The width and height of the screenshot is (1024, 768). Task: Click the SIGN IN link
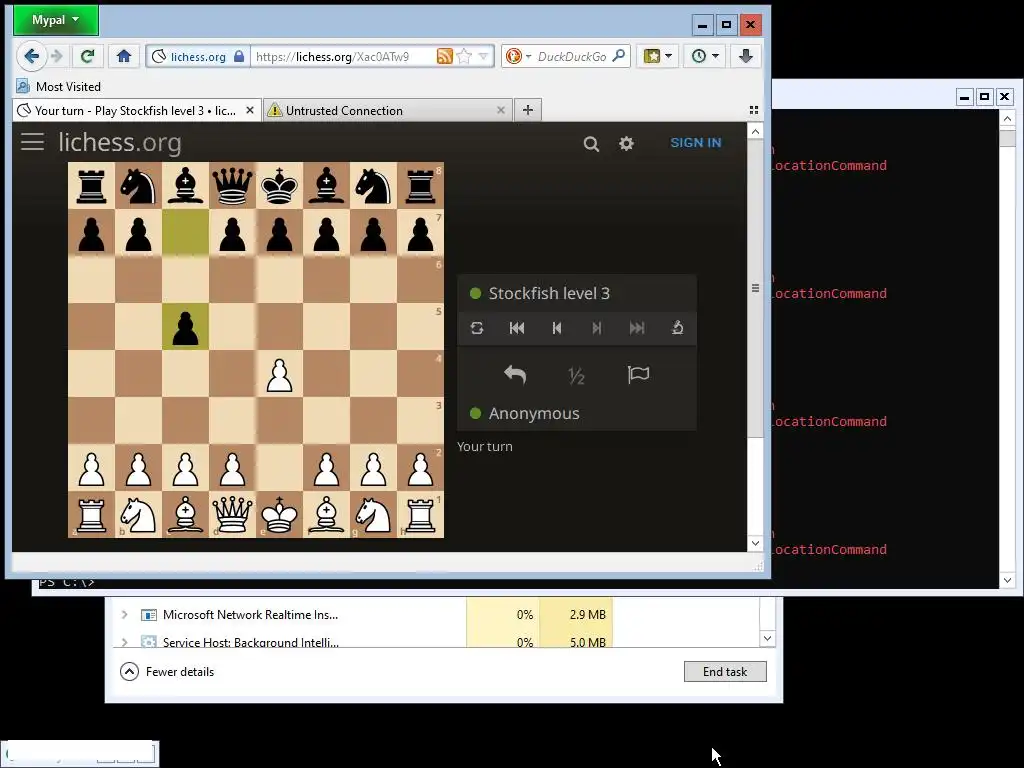coord(696,142)
